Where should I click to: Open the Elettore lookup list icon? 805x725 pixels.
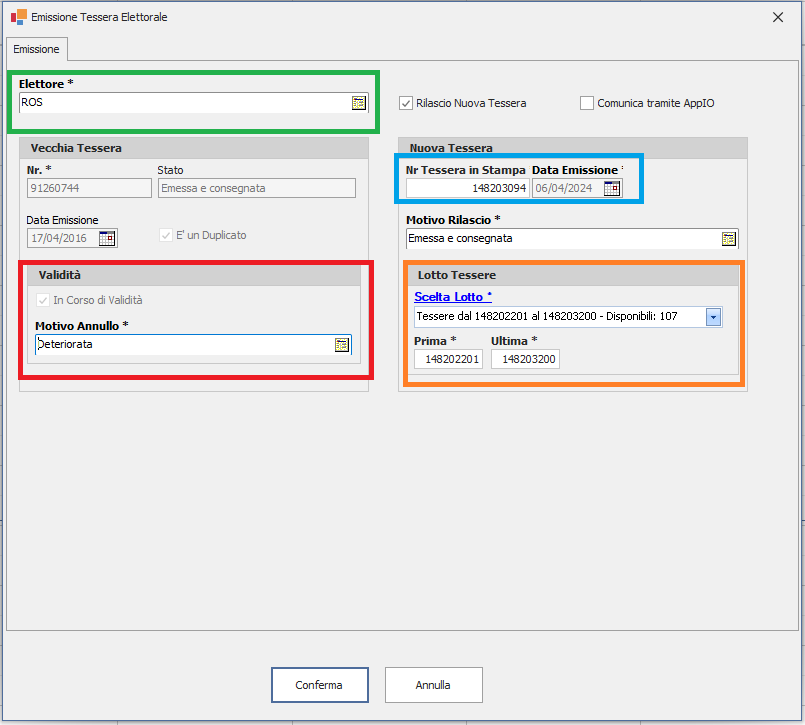pos(358,103)
